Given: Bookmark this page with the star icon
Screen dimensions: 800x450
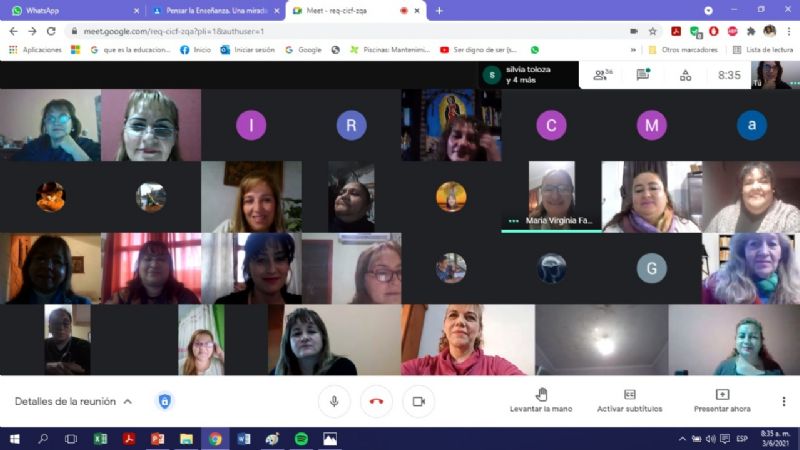Looking at the screenshot, I should click(653, 31).
